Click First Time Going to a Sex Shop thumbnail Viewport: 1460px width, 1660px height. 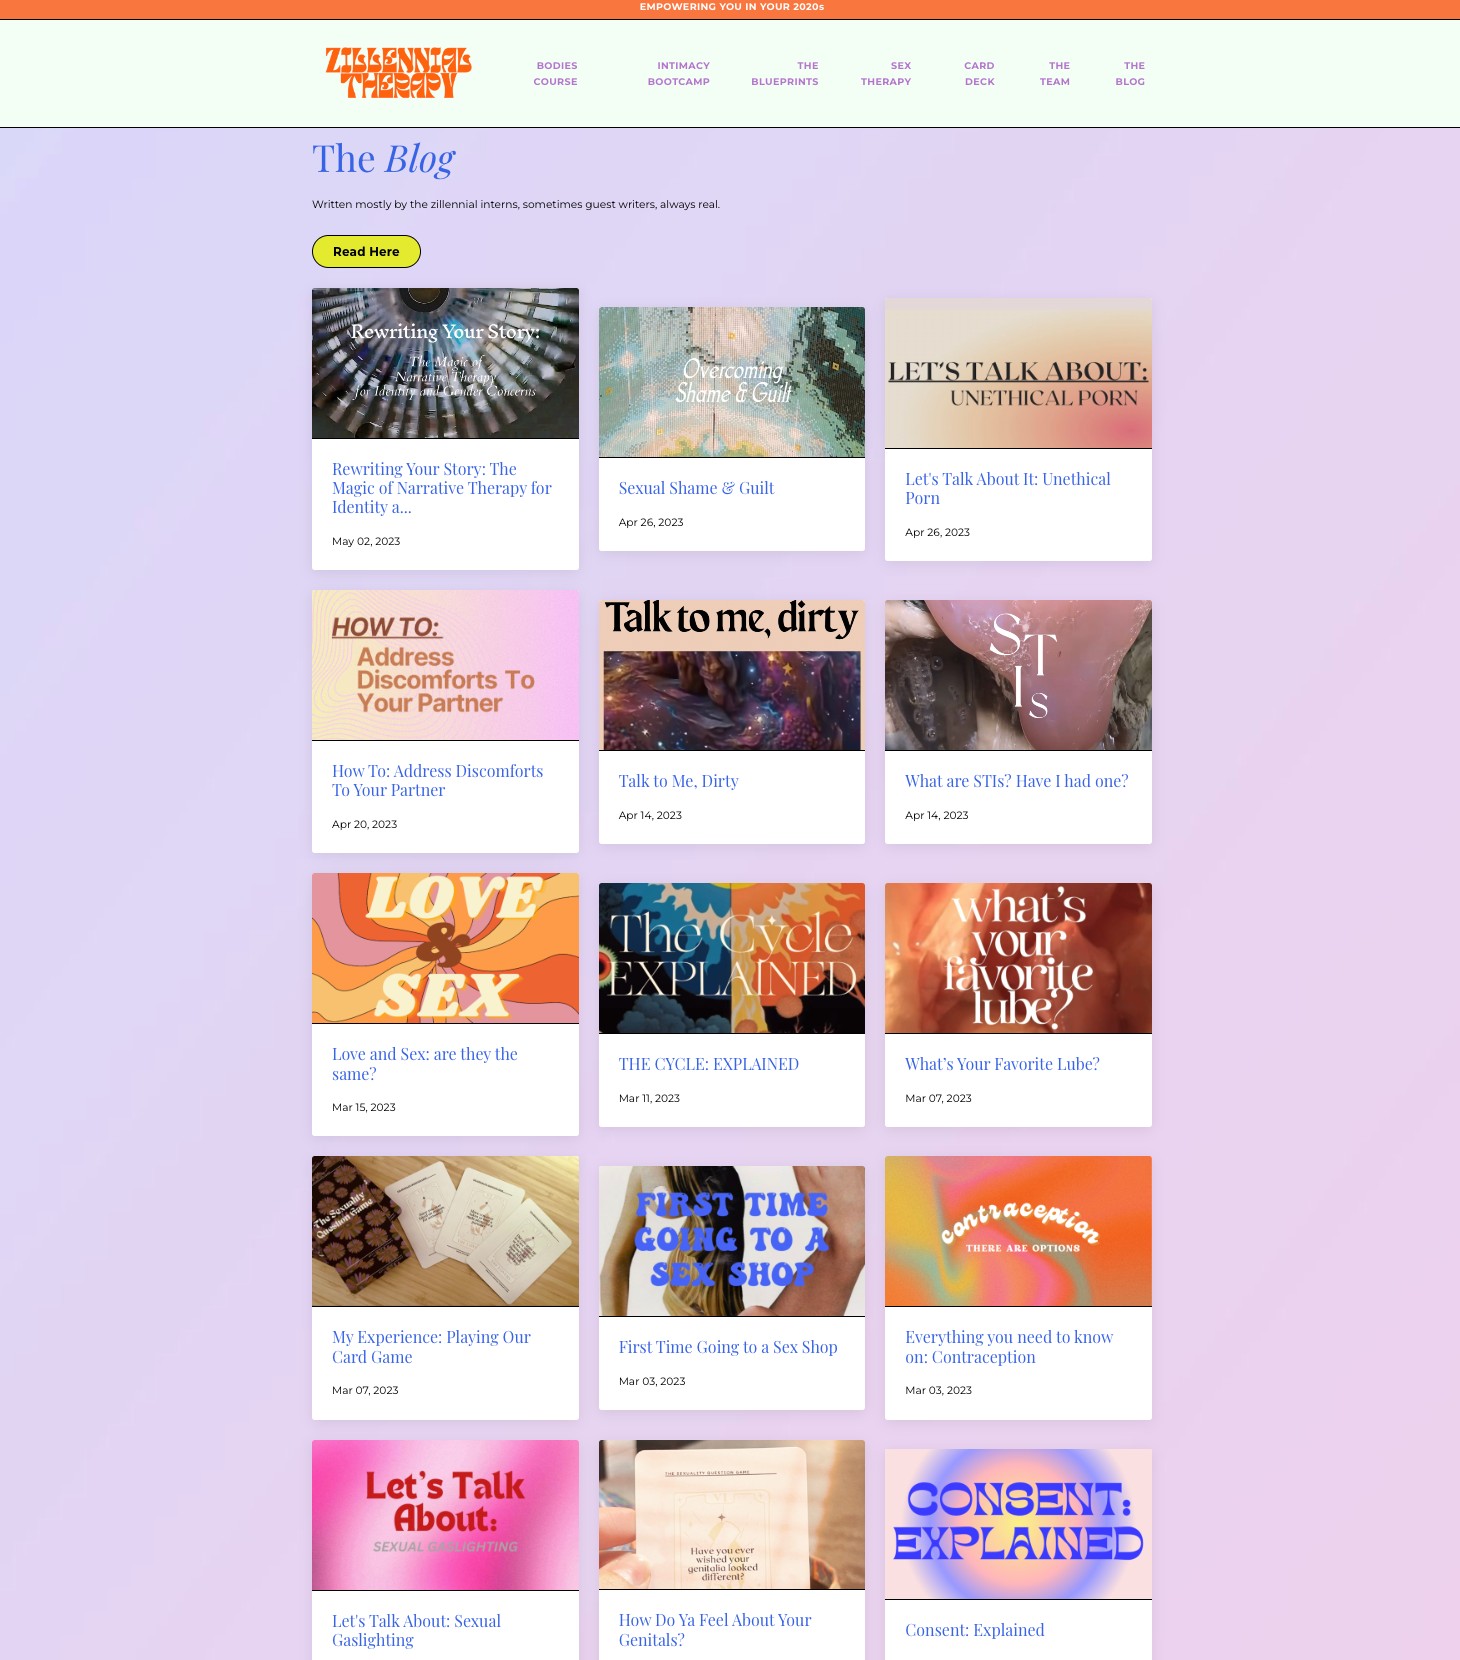732,1241
